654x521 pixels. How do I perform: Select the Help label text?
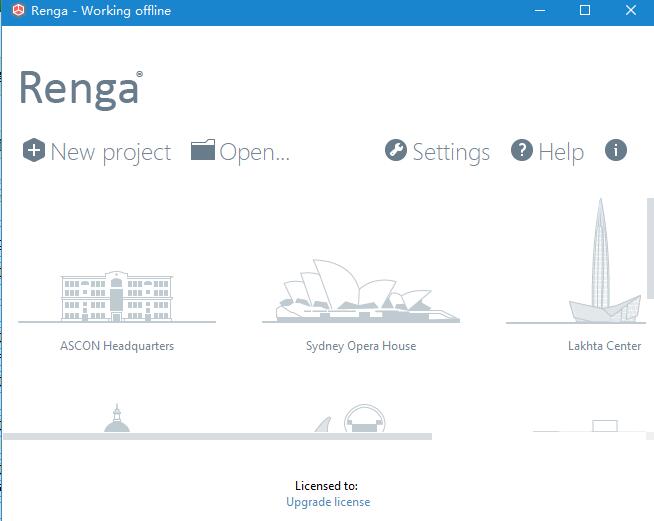[561, 153]
